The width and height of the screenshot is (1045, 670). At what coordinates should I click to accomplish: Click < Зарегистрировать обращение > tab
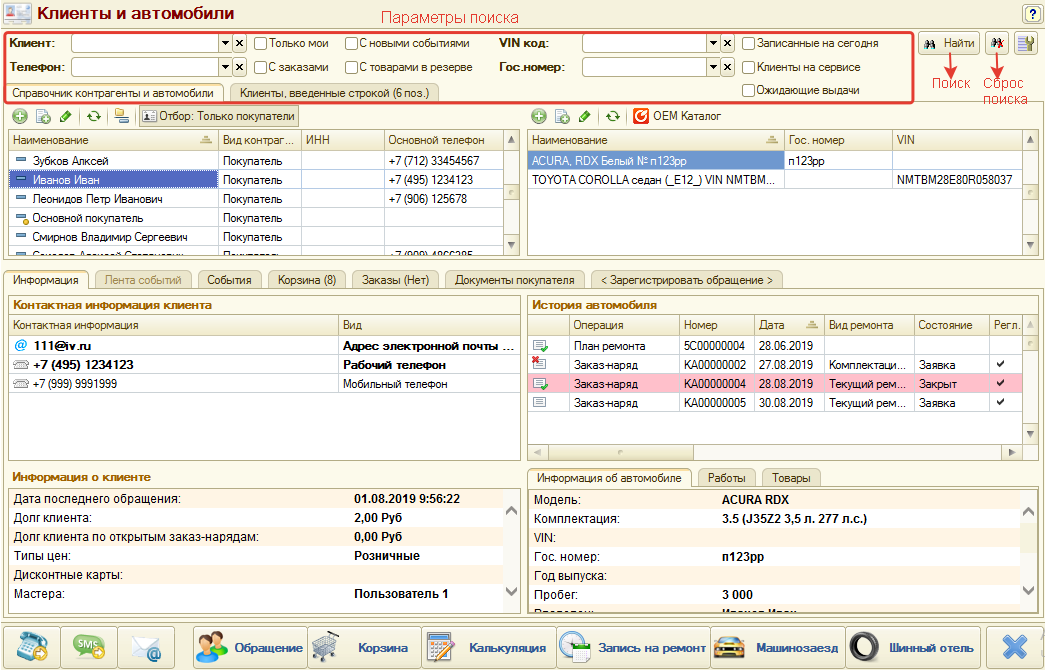[x=686, y=280]
